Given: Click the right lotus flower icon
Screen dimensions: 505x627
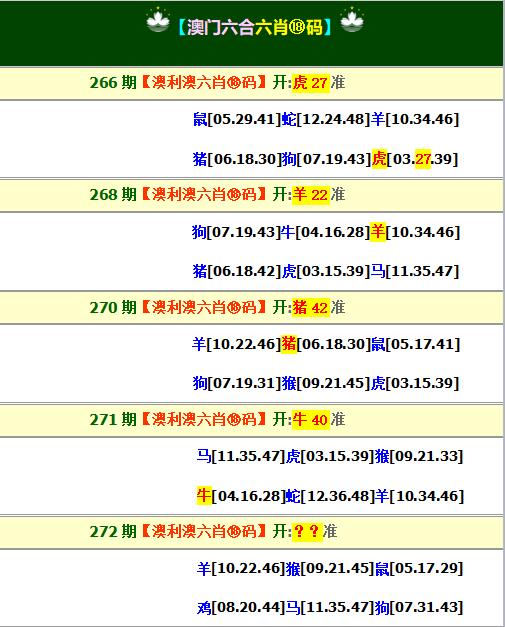Looking at the screenshot, I should tap(352, 20).
